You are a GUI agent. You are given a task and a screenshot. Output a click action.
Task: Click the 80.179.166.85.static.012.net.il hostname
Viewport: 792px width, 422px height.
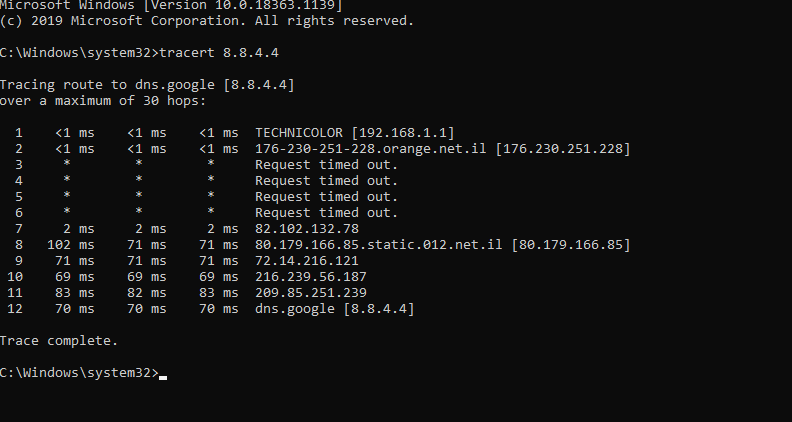pyautogui.click(x=378, y=245)
